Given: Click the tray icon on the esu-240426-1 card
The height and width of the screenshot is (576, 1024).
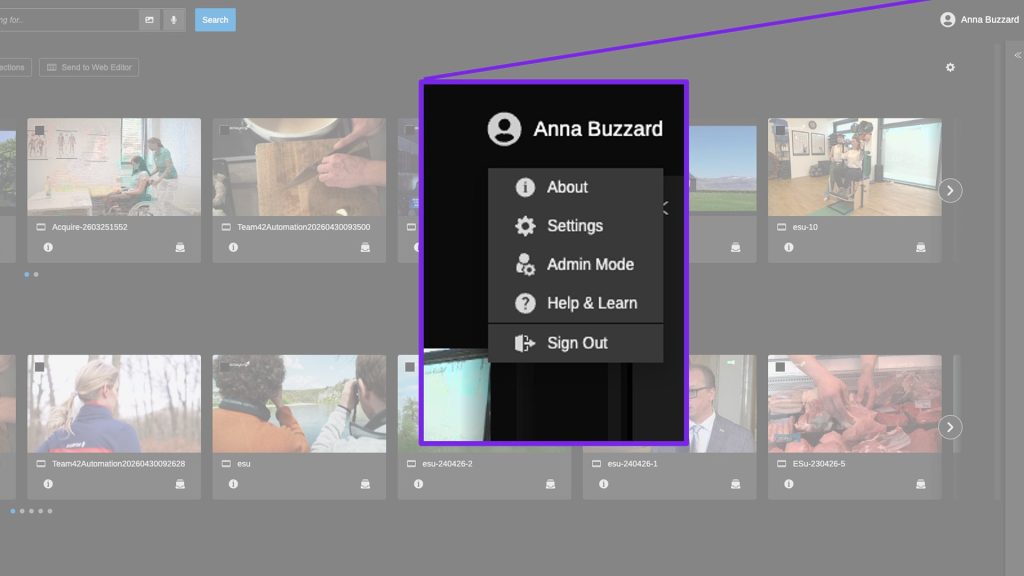Looking at the screenshot, I should [x=735, y=484].
